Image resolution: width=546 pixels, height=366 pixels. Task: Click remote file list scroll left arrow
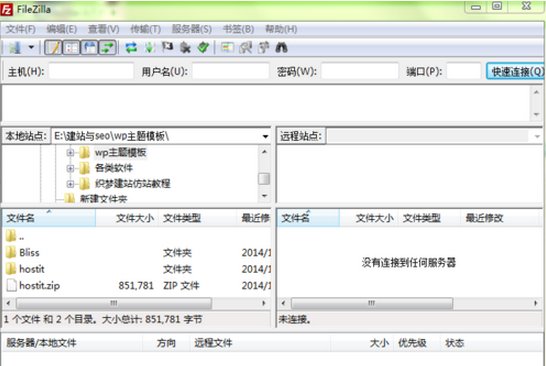pyautogui.click(x=283, y=303)
